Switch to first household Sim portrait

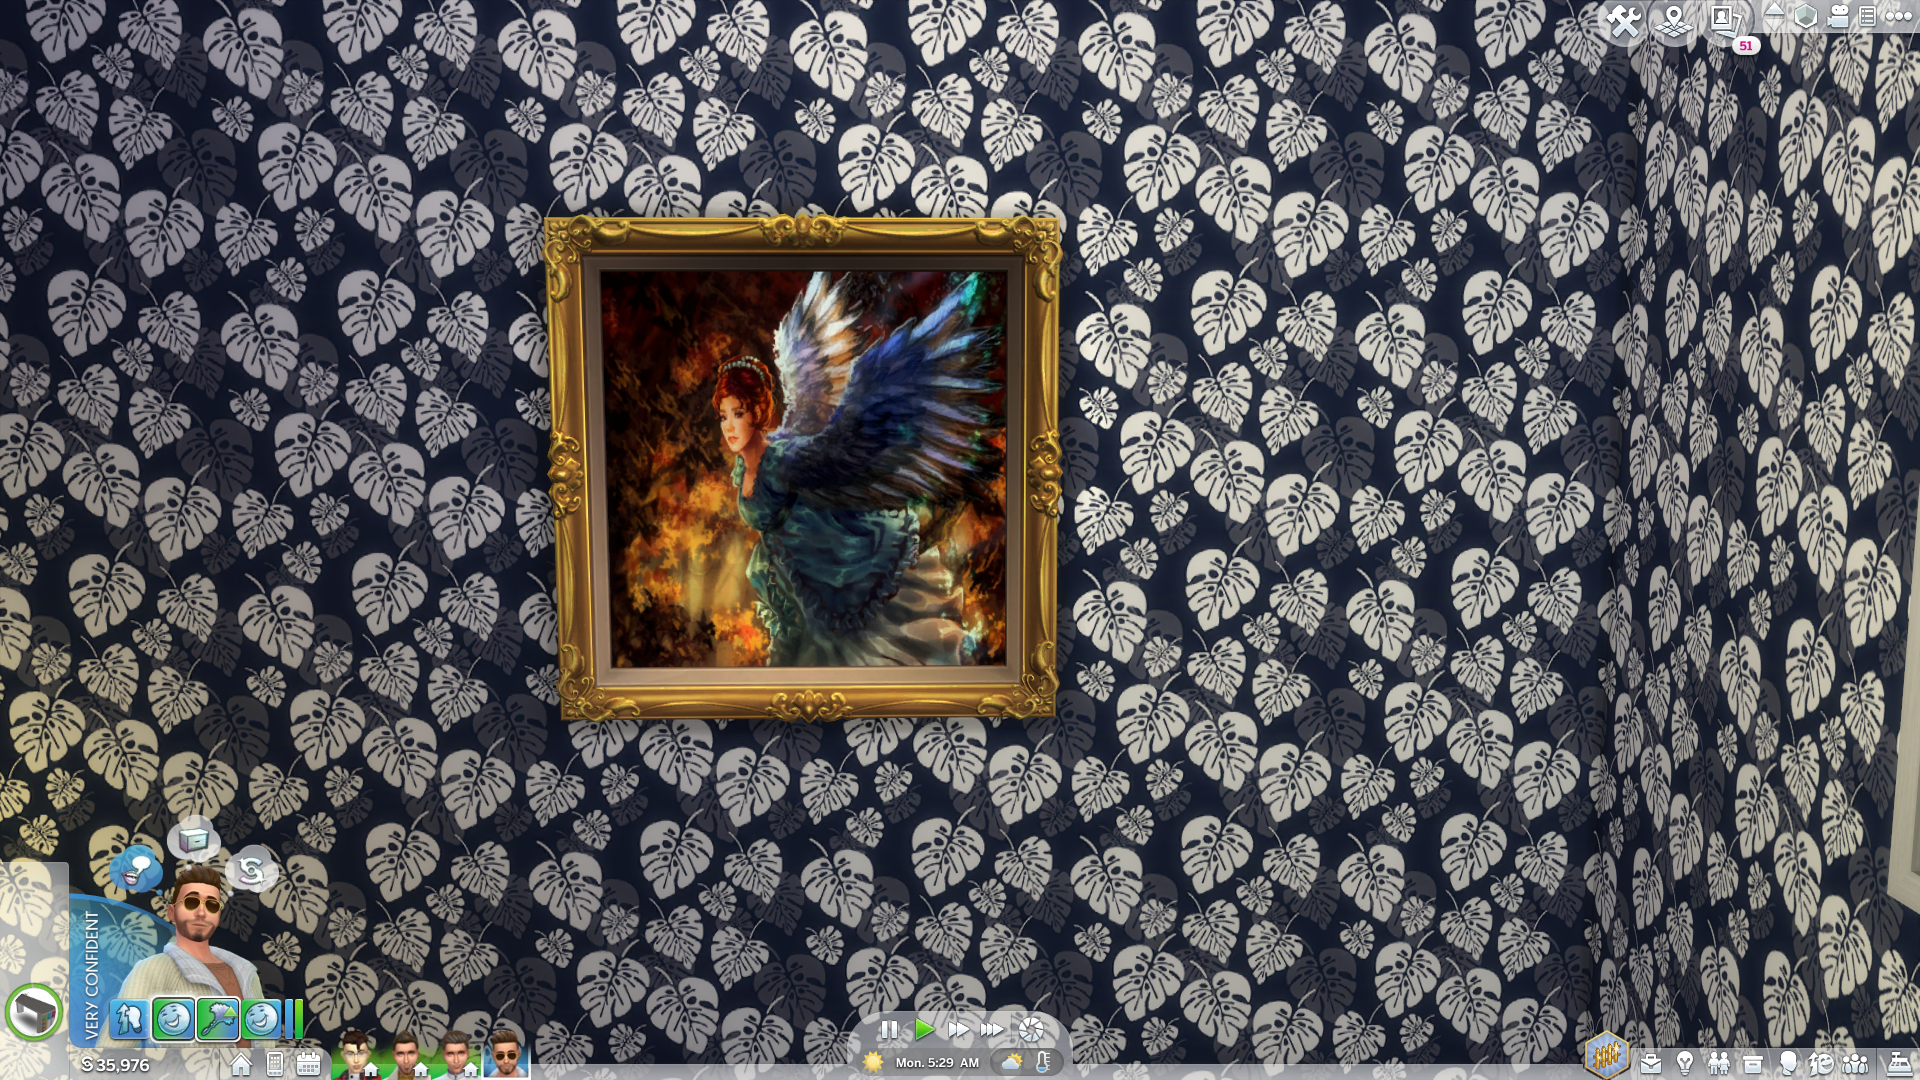pos(355,1056)
